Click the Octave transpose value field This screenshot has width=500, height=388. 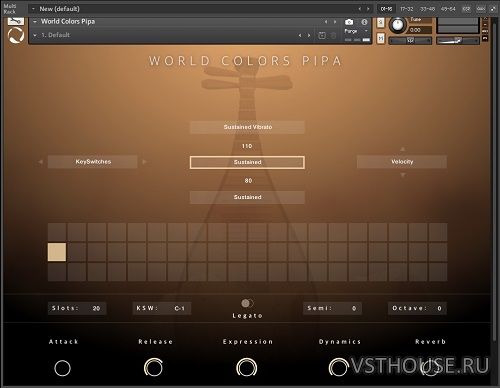(x=417, y=309)
